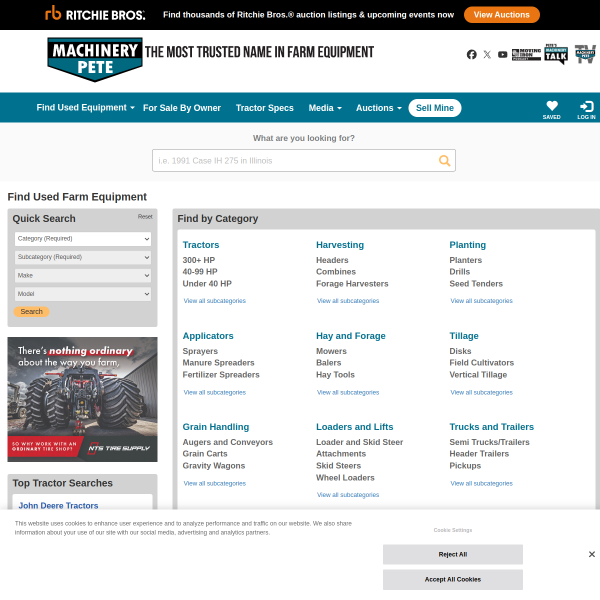This screenshot has height=600, width=600.
Task: Open the Tractors category
Action: 201,245
